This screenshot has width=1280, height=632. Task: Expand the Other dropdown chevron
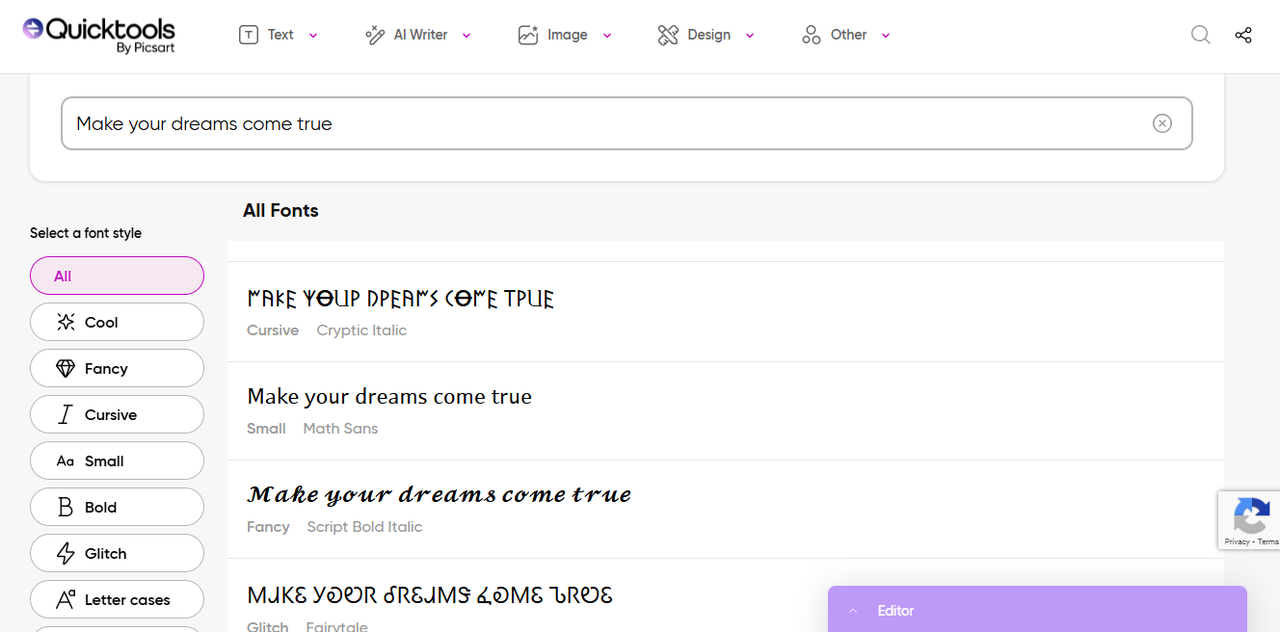click(885, 36)
